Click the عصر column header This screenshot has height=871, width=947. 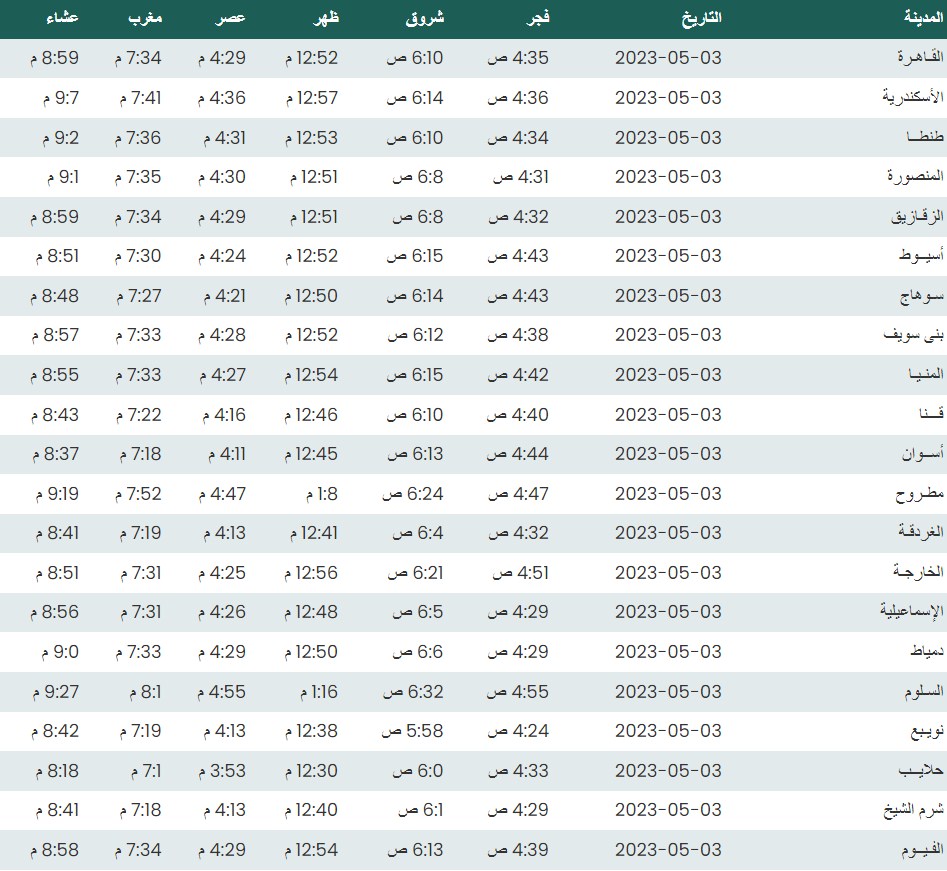click(231, 19)
